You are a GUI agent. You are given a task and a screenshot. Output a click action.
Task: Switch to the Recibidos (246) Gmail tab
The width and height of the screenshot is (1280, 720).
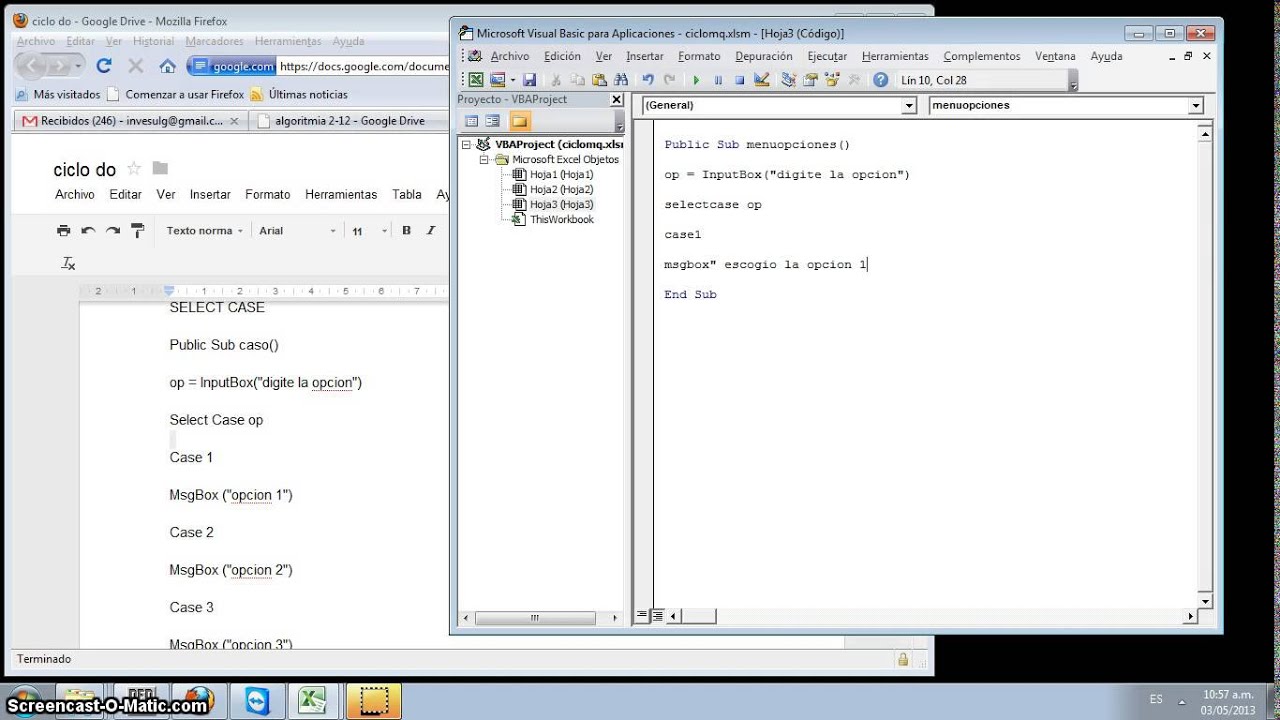coord(130,121)
